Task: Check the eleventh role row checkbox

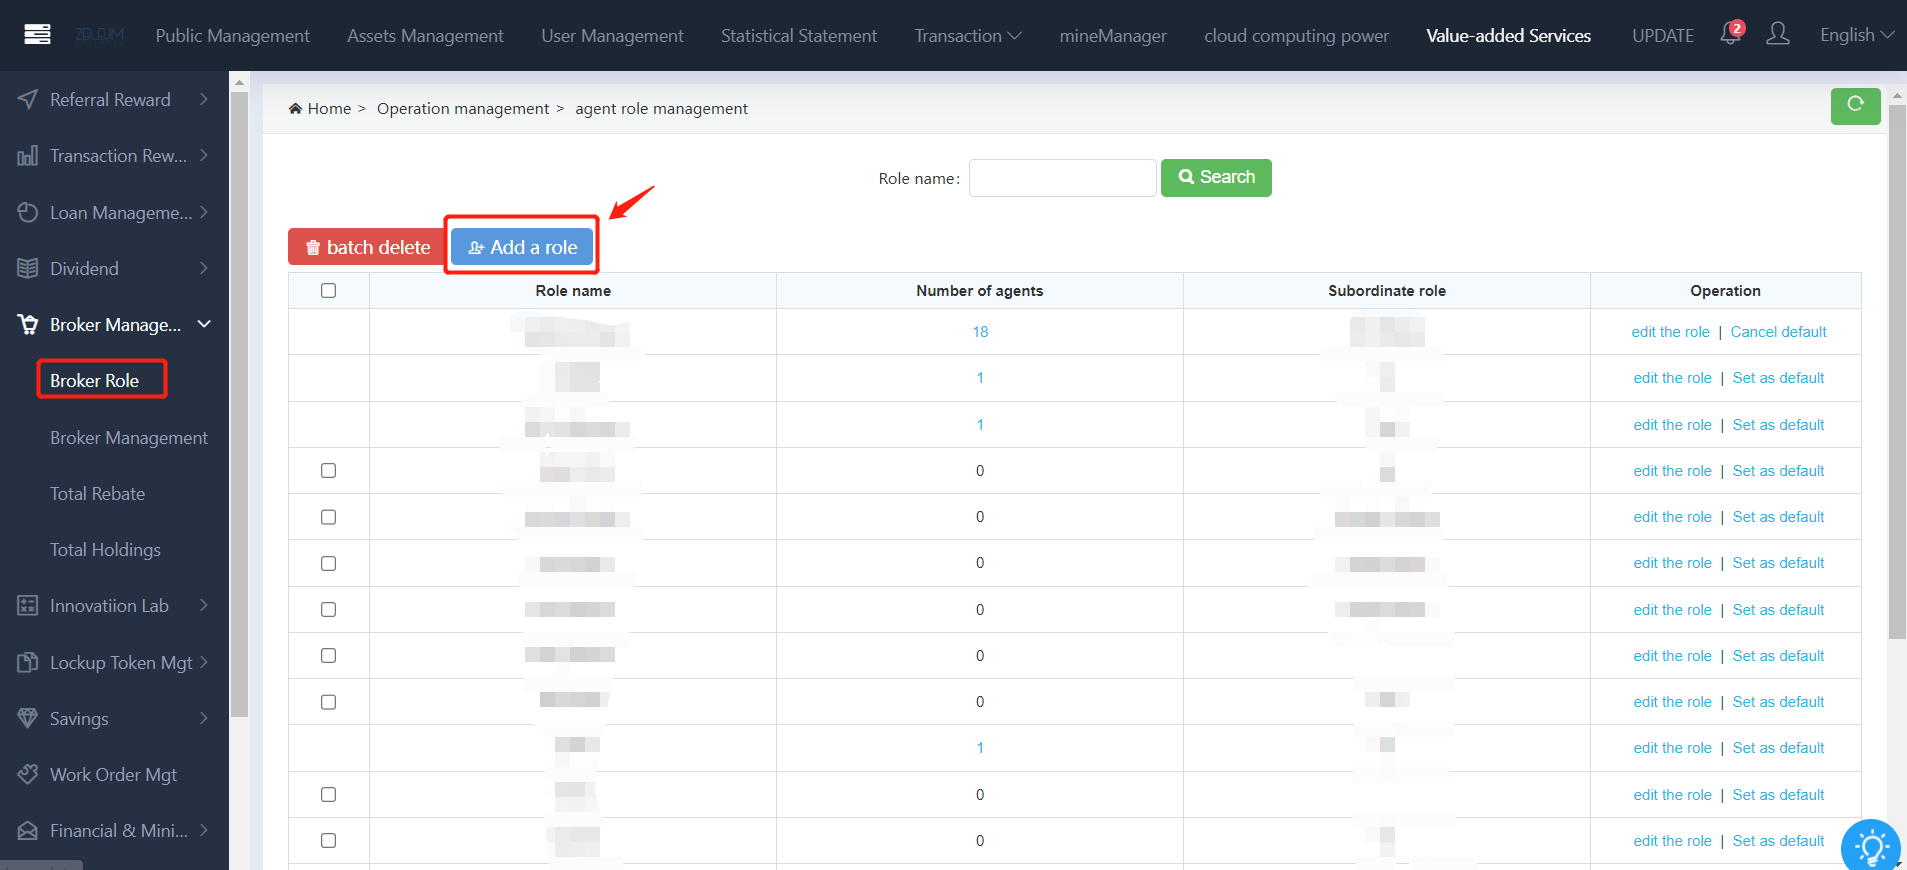Action: pos(328,794)
